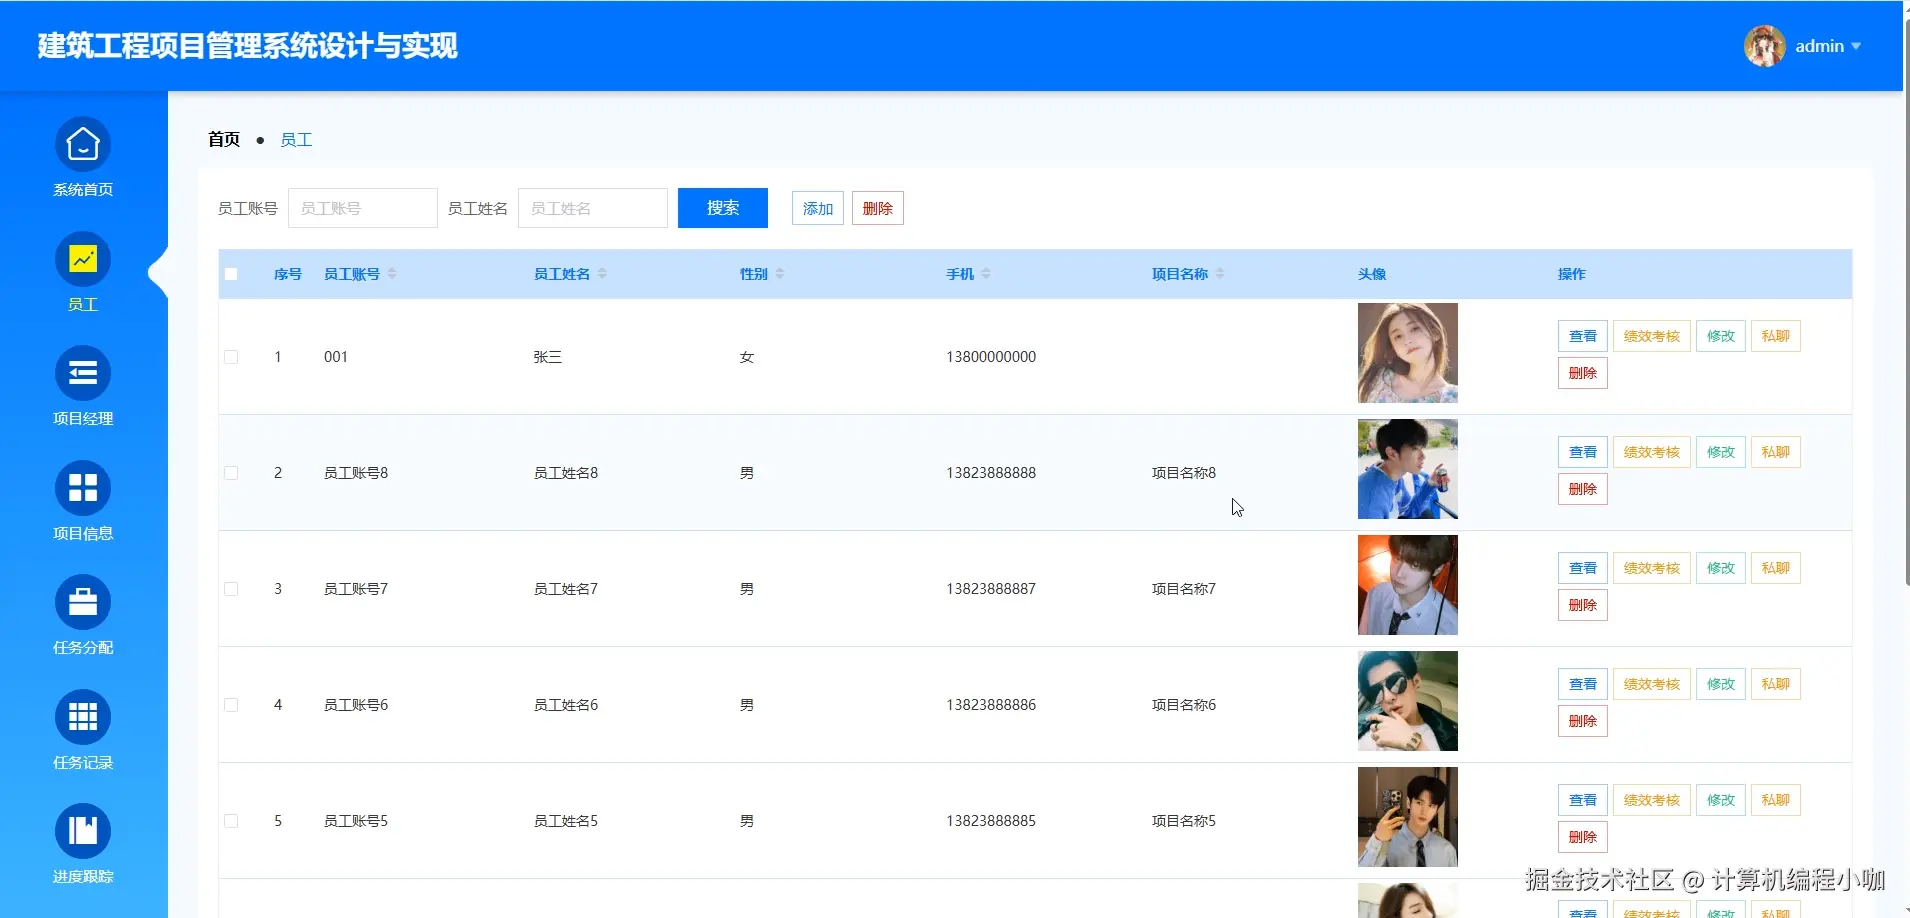Click 私聊 for 员工姓名8
The image size is (1910, 918).
coord(1776,452)
